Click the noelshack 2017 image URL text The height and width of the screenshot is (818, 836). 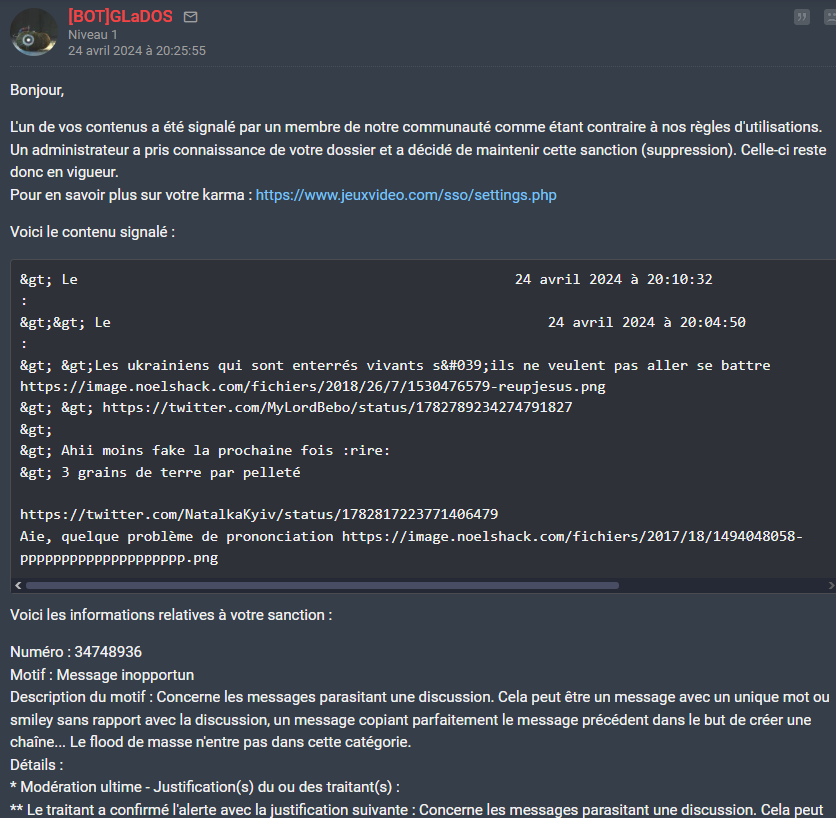[572, 537]
